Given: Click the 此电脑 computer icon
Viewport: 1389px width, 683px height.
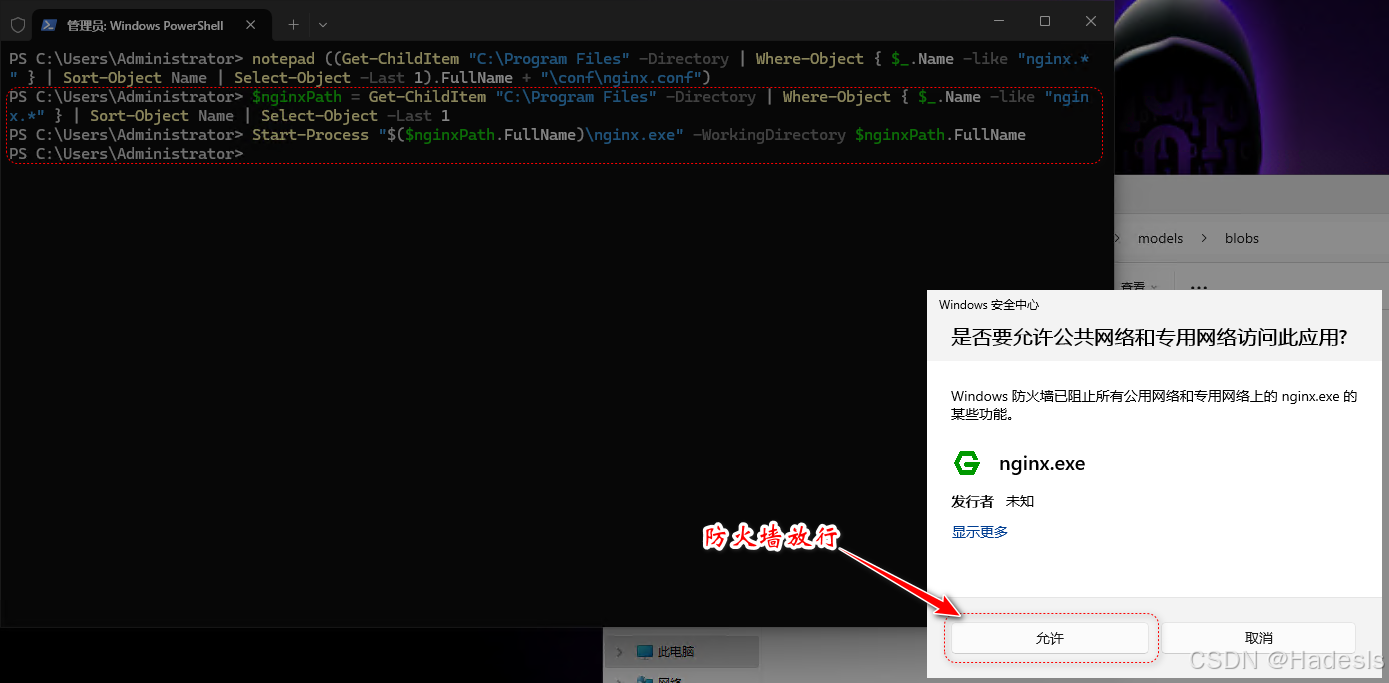Looking at the screenshot, I should pos(645,652).
